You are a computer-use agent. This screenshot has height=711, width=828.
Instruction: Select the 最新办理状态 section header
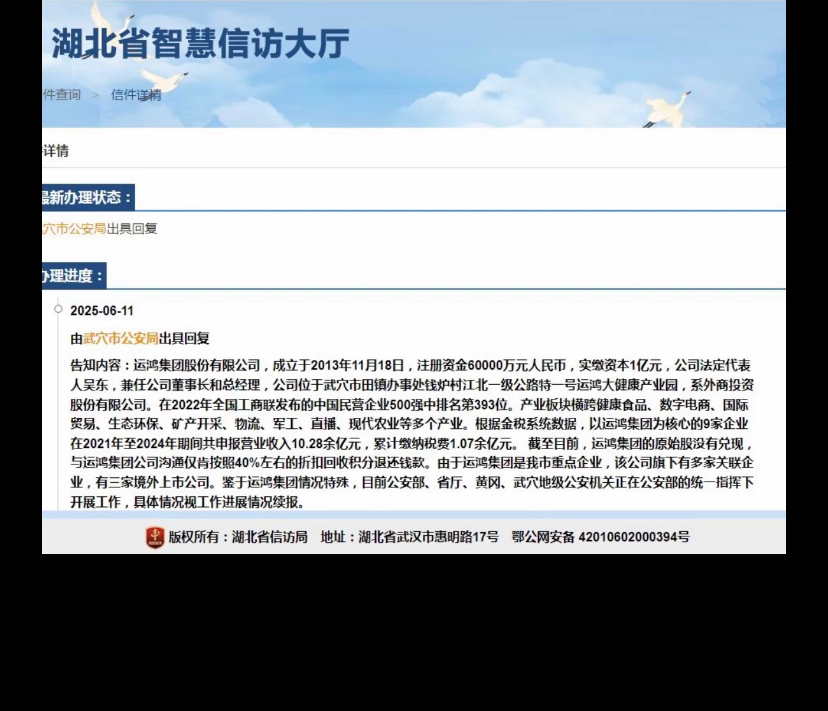coord(88,198)
